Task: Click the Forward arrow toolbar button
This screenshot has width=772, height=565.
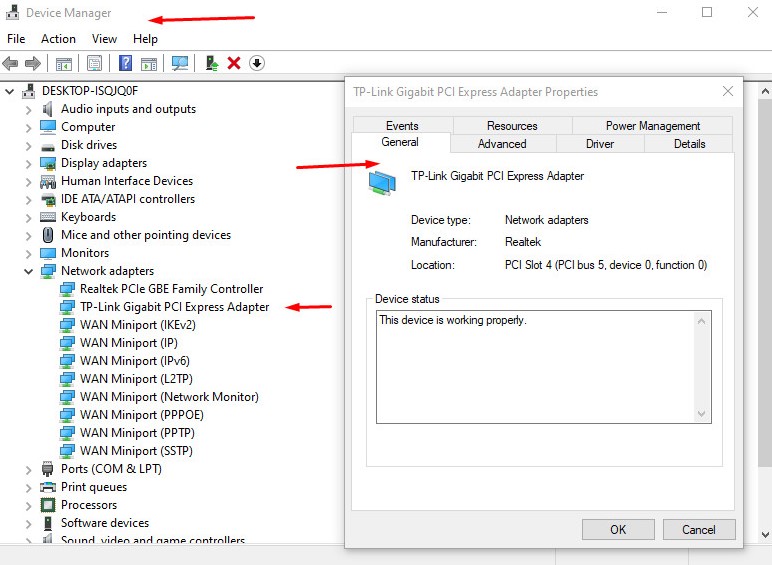Action: click(32, 63)
